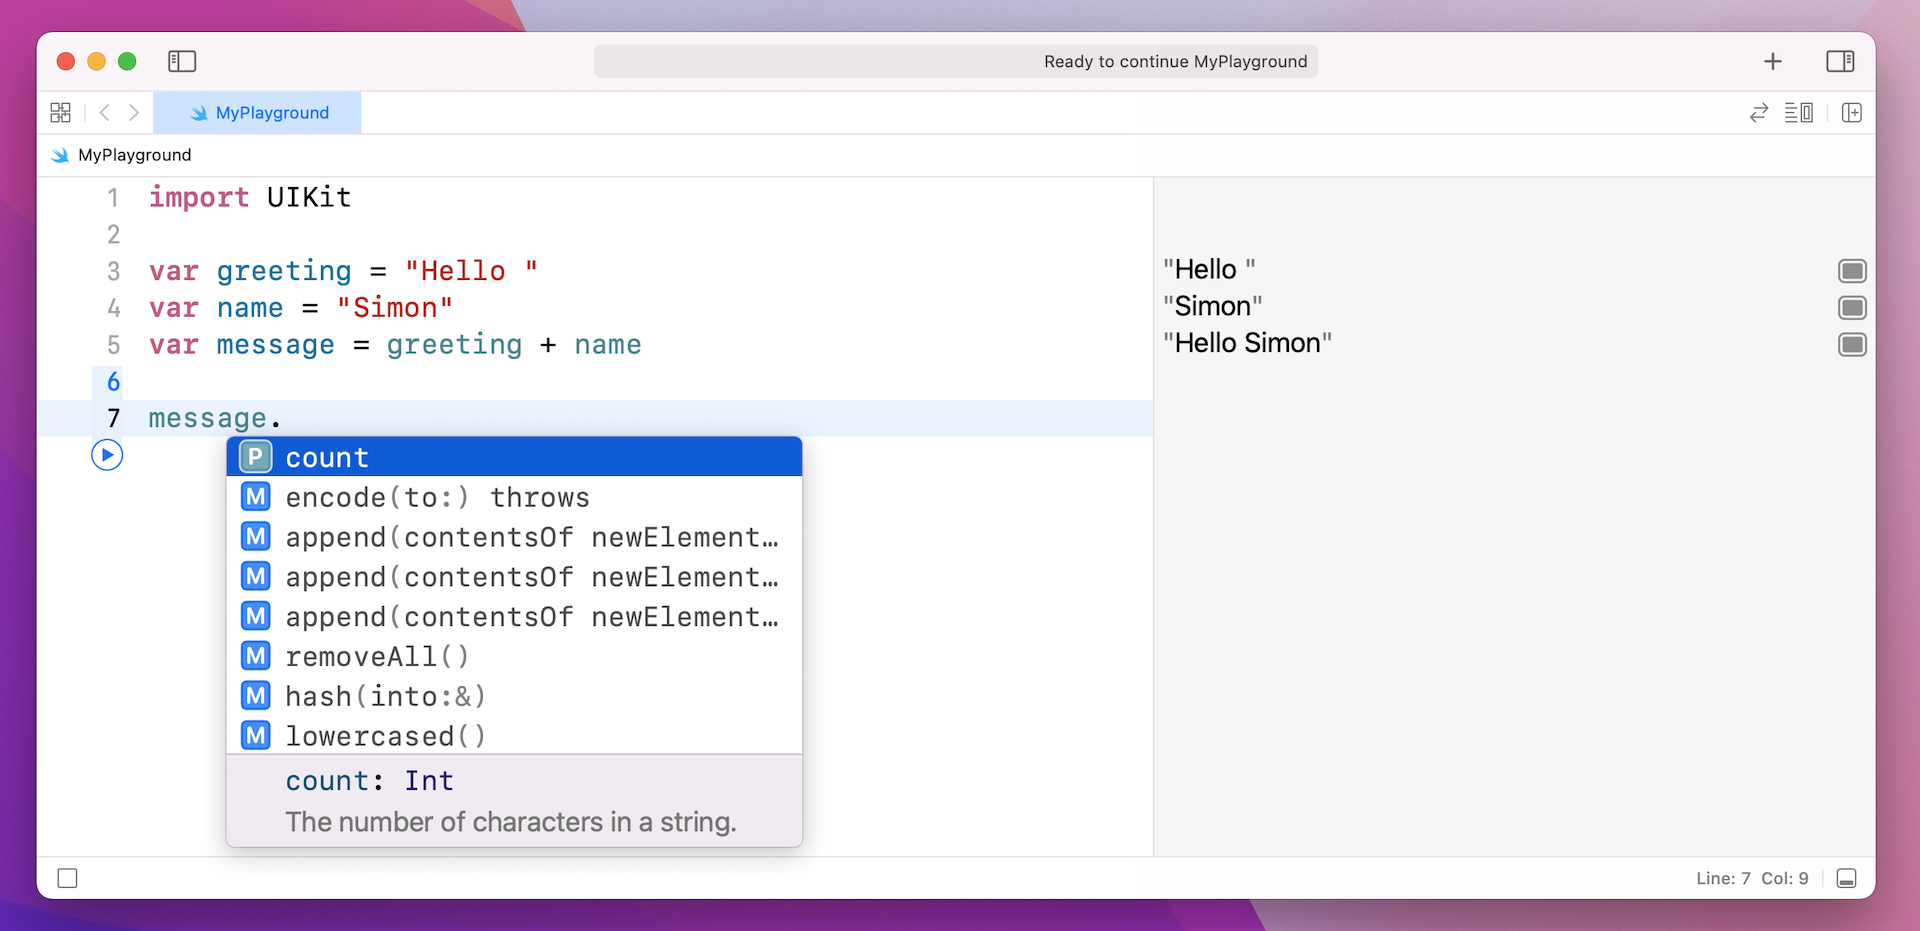1920x931 pixels.
Task: Go back in editor history
Action: coord(105,113)
